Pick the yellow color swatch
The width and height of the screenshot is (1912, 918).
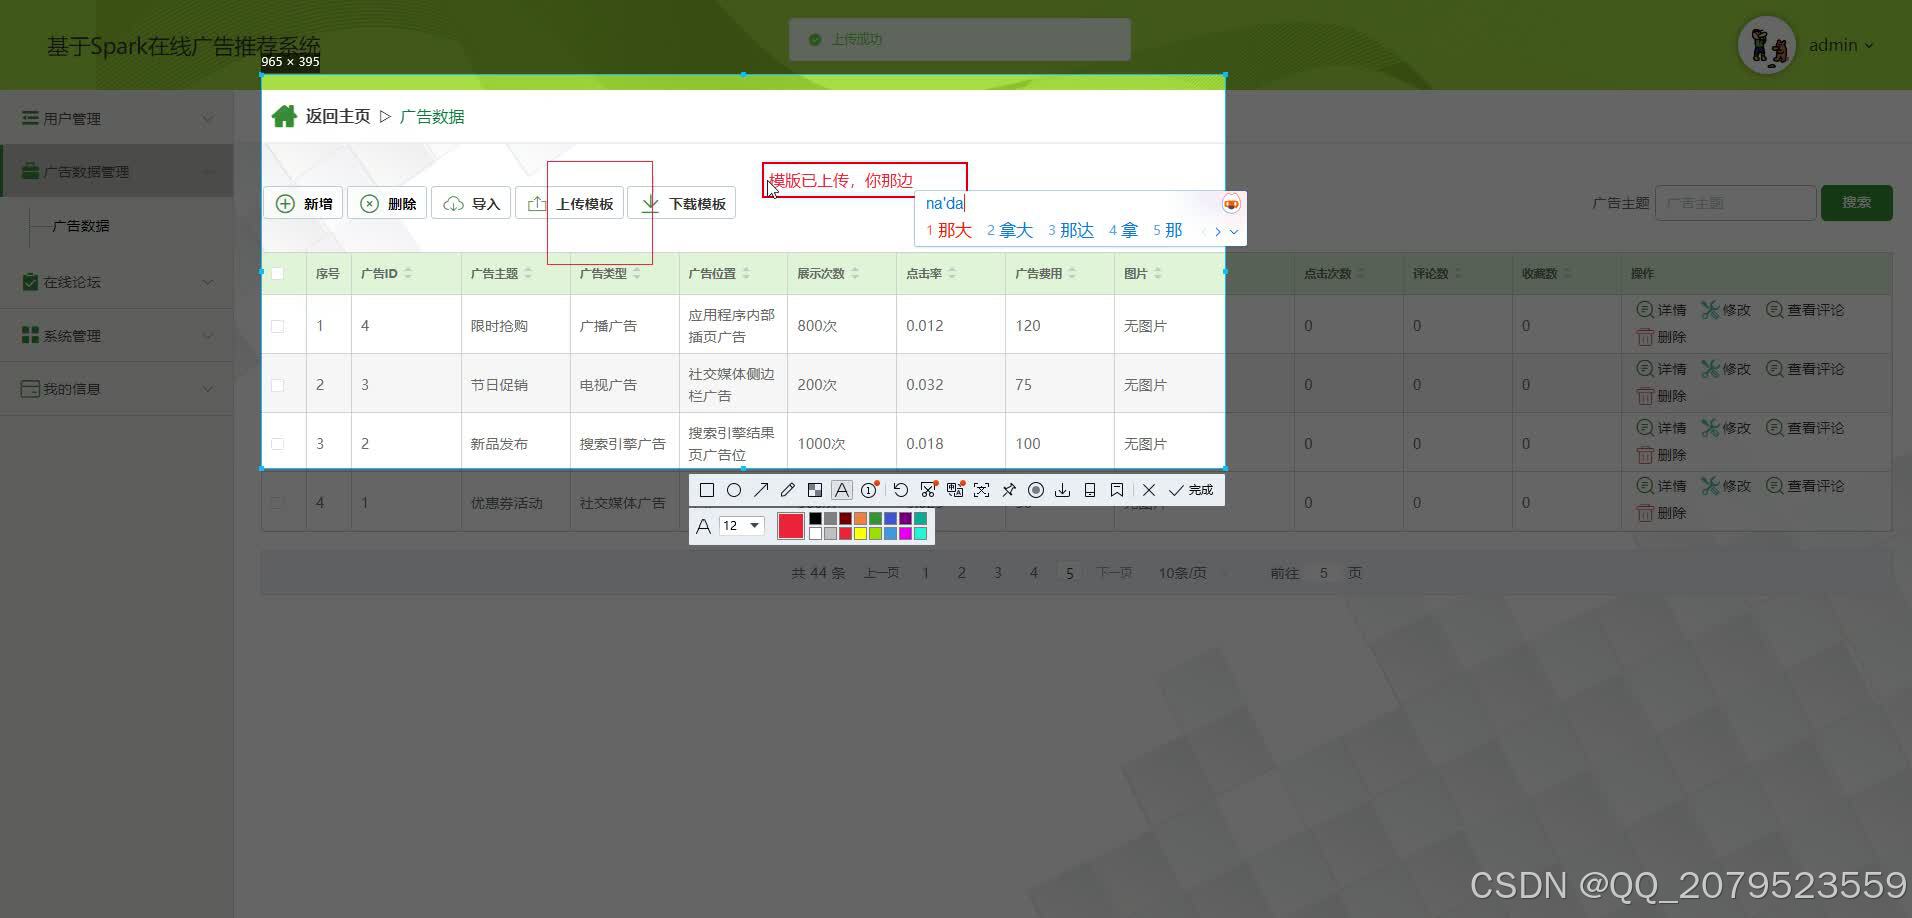click(861, 533)
